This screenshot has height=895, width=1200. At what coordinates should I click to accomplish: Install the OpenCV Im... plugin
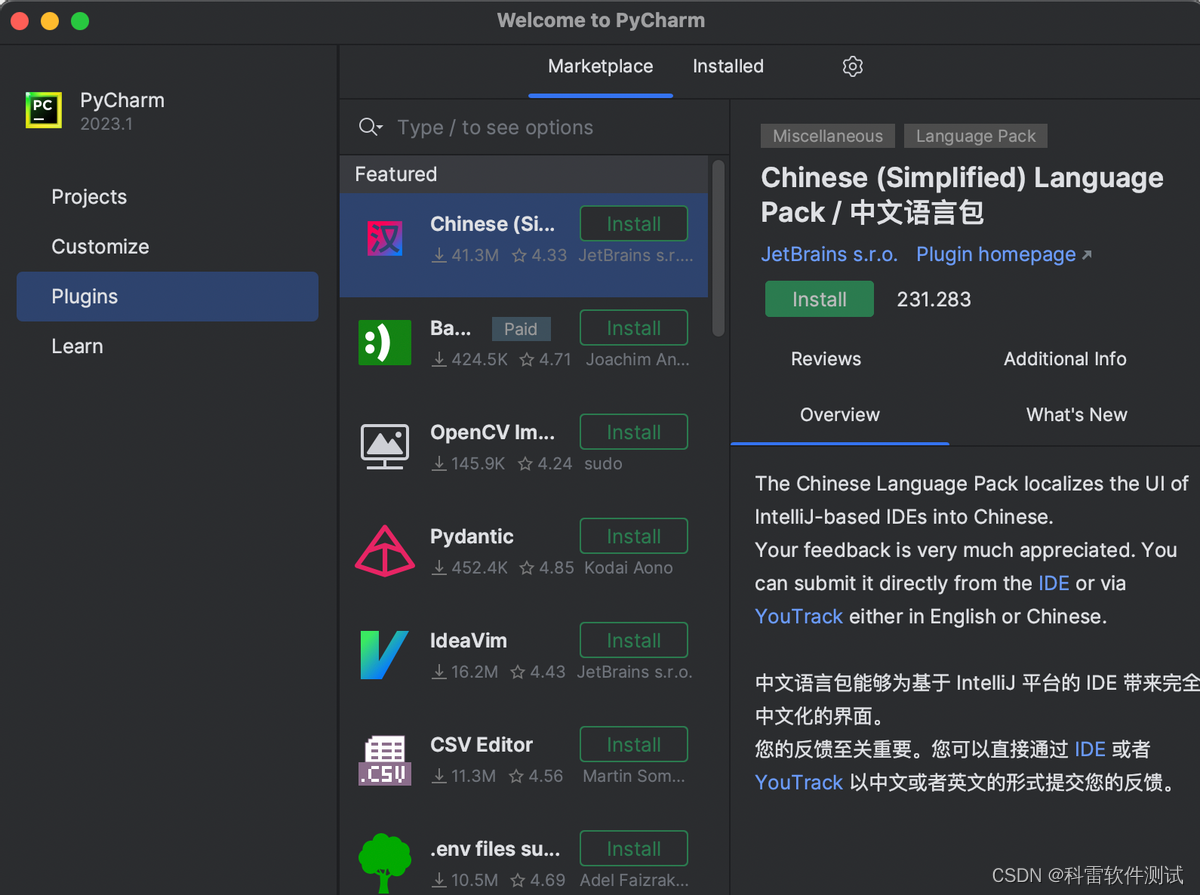click(634, 432)
